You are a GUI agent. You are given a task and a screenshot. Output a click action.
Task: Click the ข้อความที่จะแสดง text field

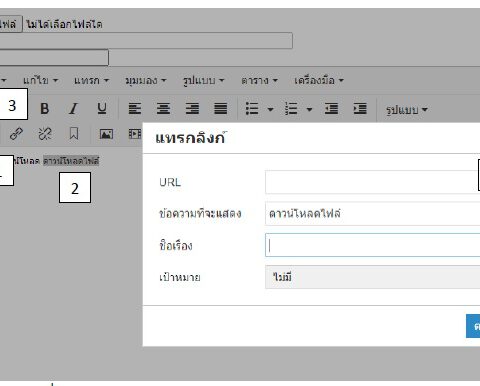pos(372,213)
